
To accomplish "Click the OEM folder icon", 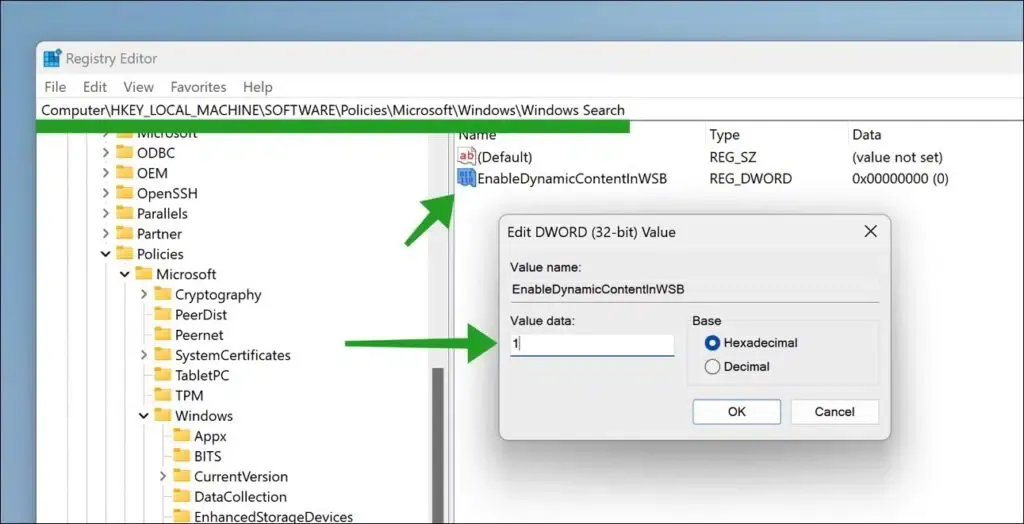I will click(124, 172).
